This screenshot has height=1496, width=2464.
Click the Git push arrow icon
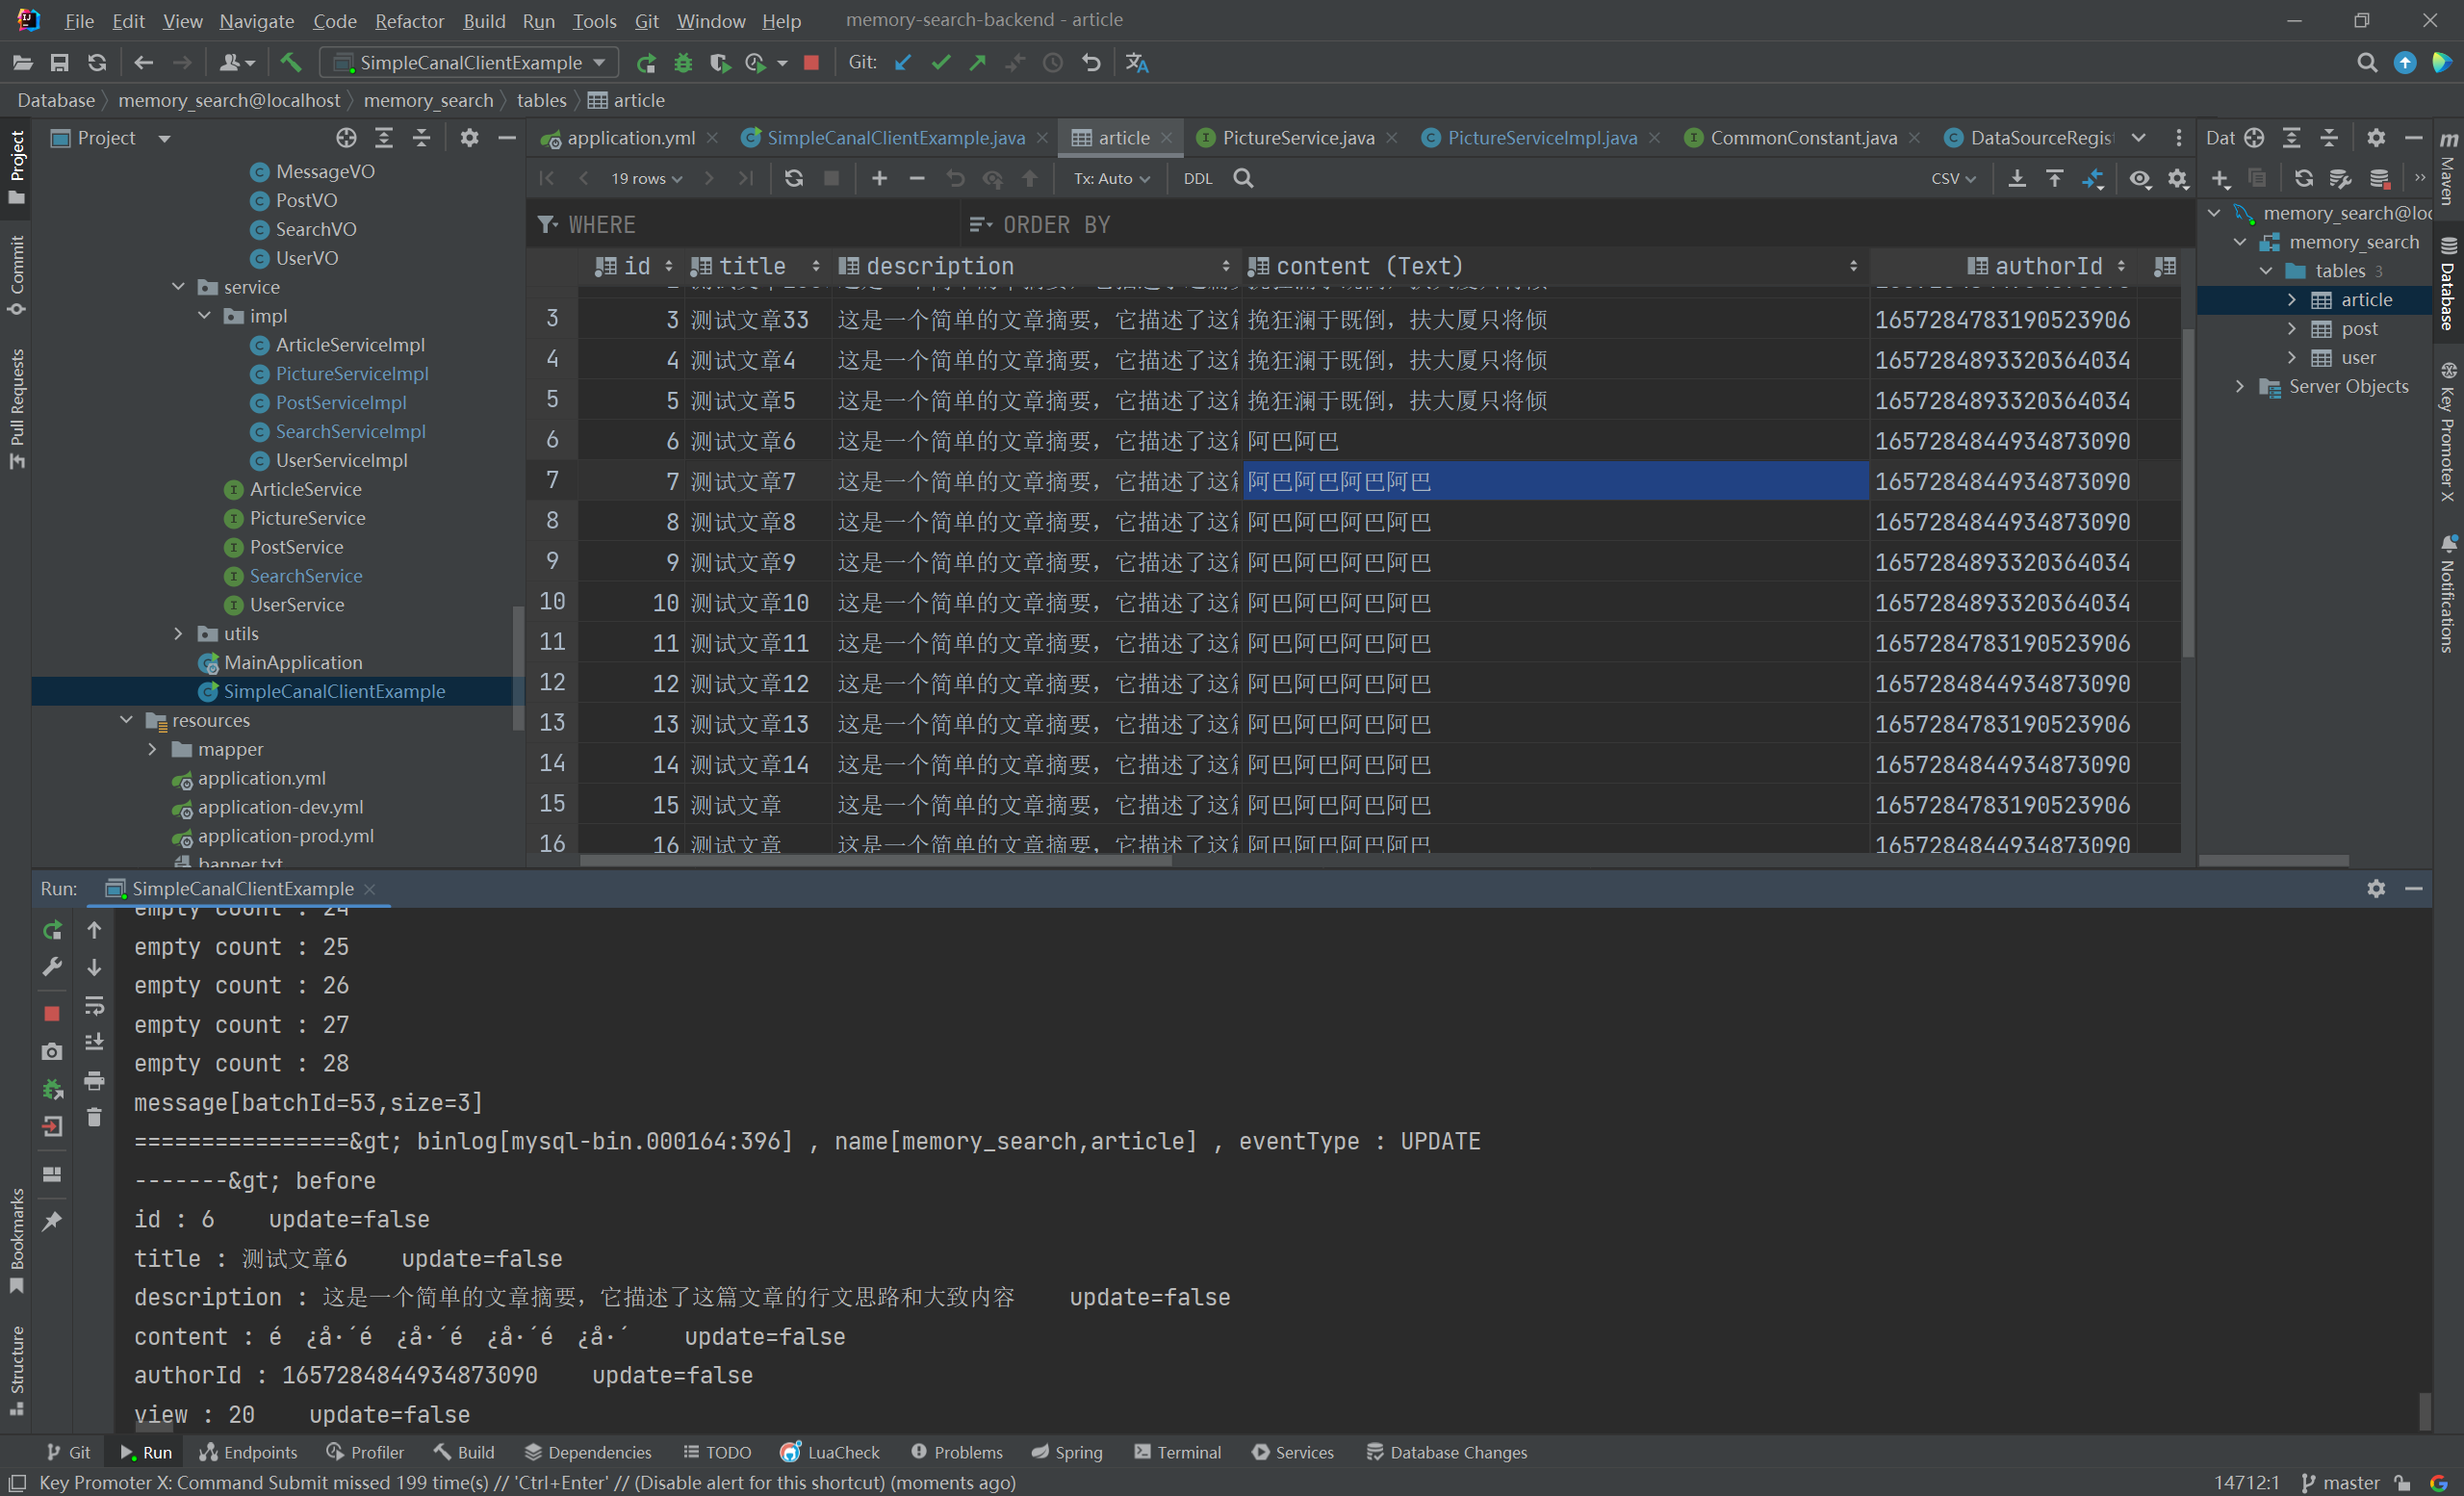[978, 63]
